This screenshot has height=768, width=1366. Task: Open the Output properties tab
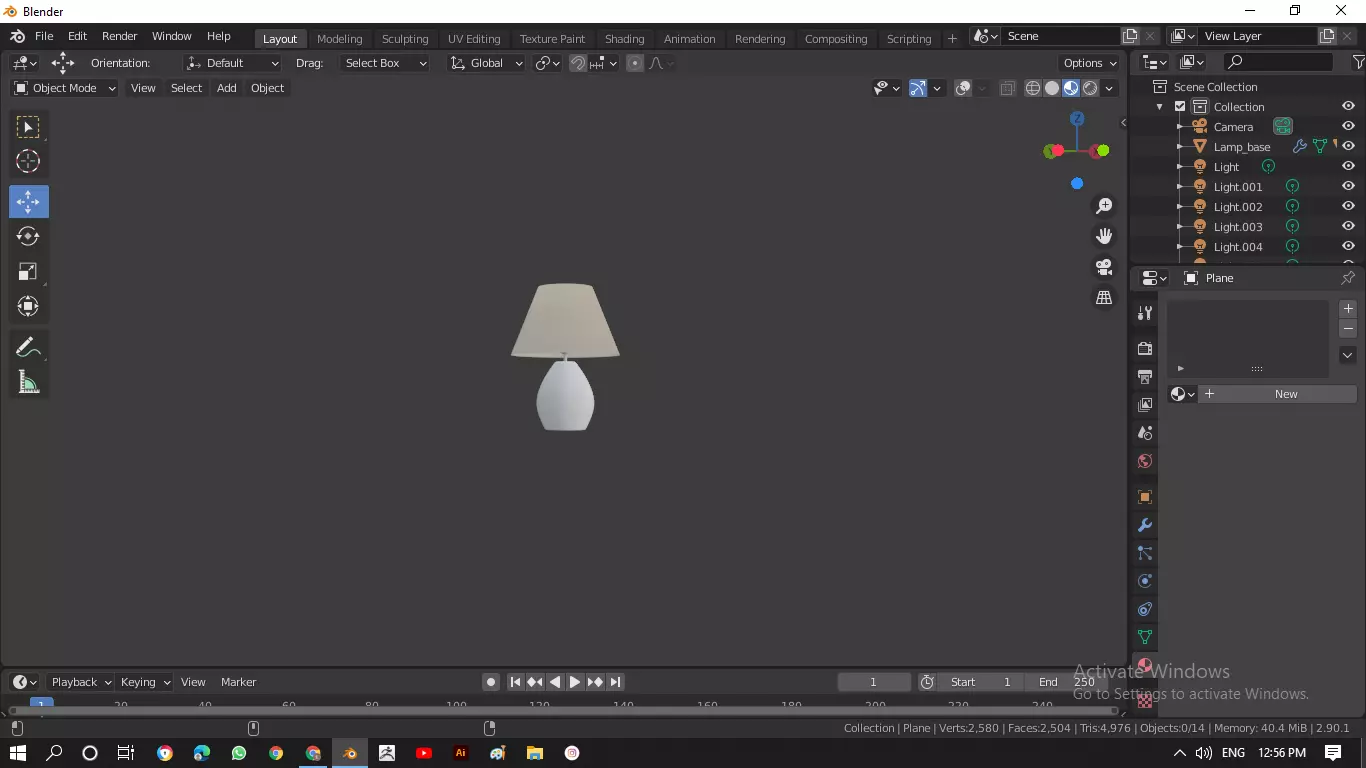(x=1145, y=377)
